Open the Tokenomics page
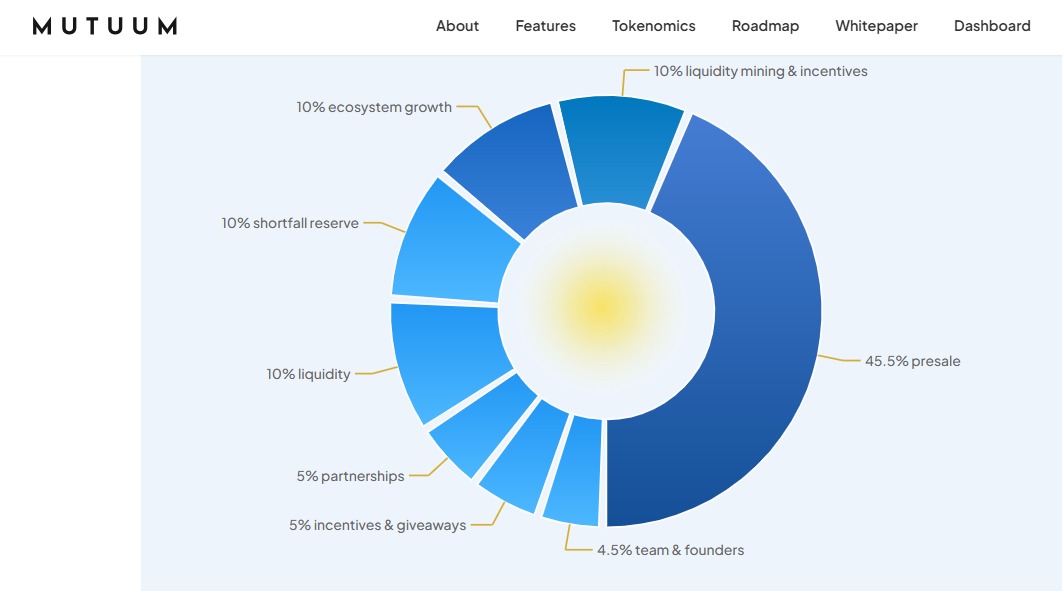The height and width of the screenshot is (591, 1063). pyautogui.click(x=653, y=26)
